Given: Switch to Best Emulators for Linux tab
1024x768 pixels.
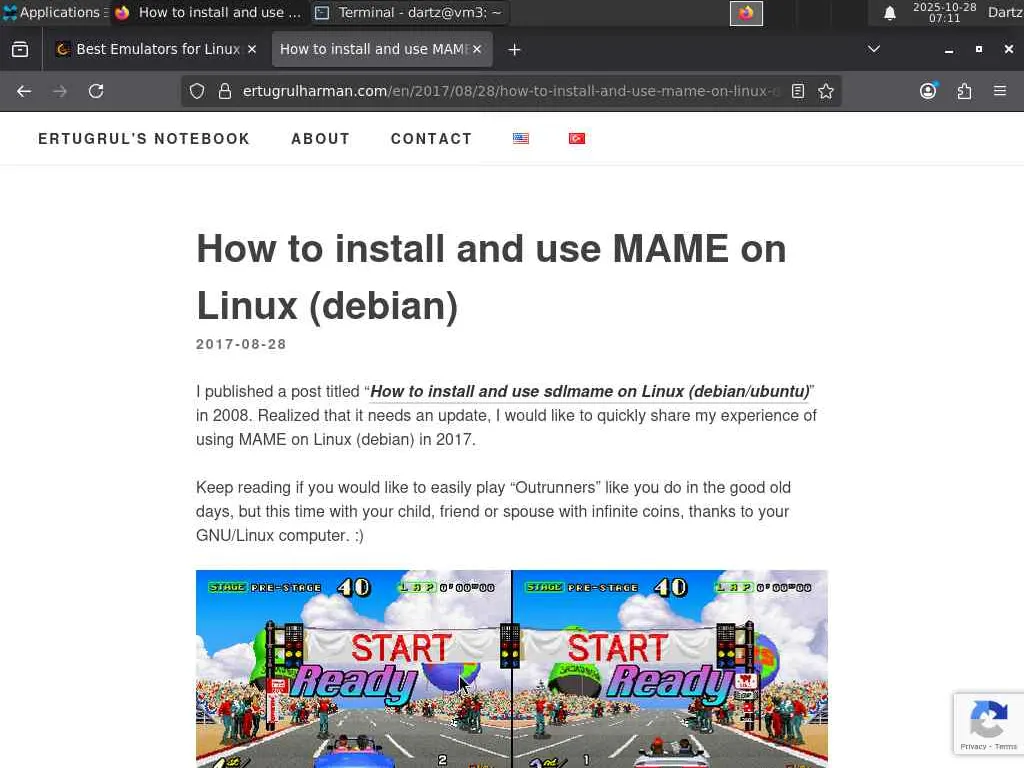Looking at the screenshot, I should point(157,50).
